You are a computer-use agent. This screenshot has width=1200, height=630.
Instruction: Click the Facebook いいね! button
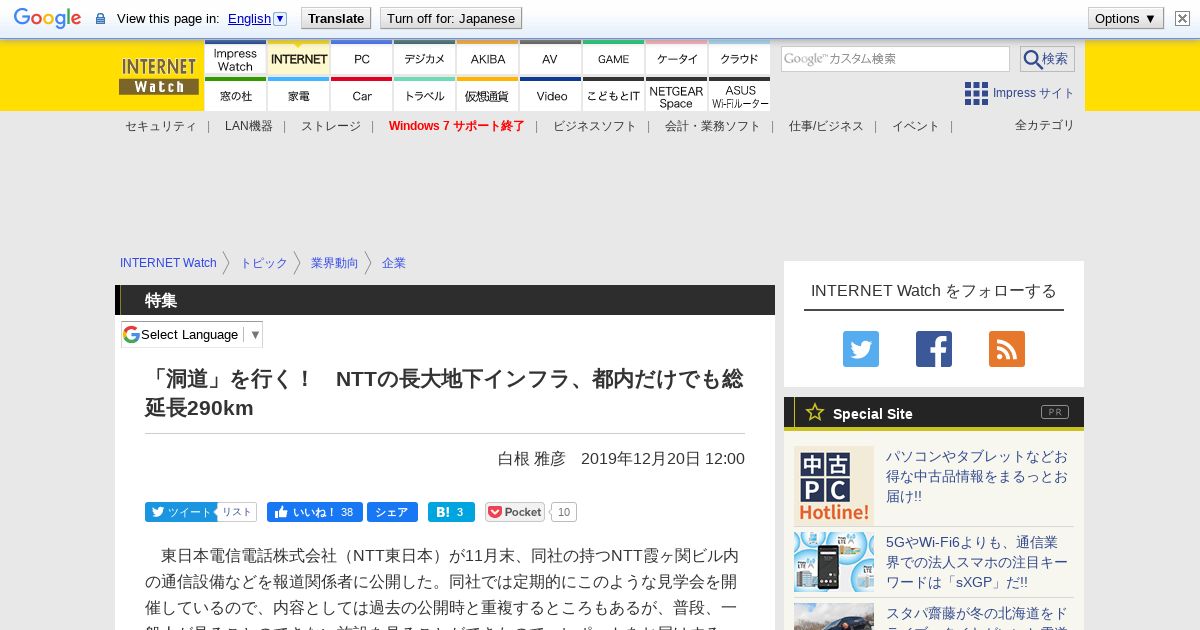coord(315,512)
